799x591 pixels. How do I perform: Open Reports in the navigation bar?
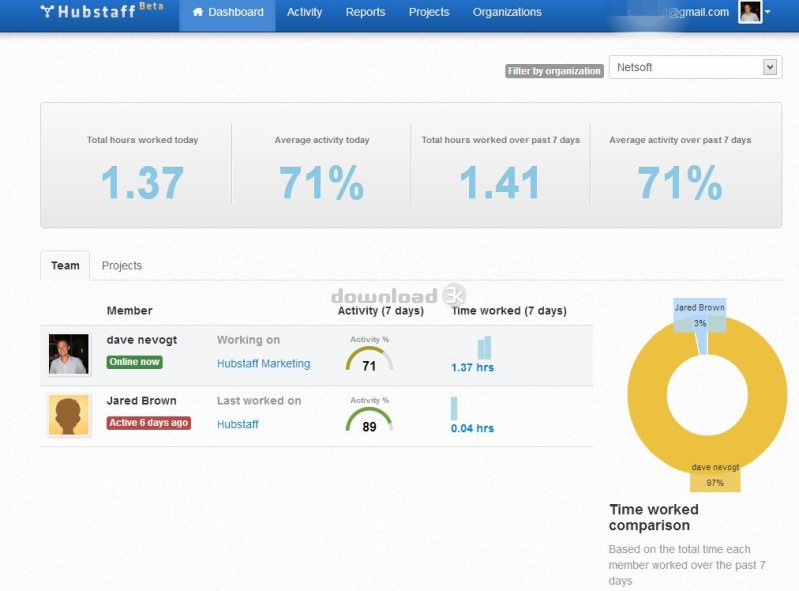pos(365,13)
